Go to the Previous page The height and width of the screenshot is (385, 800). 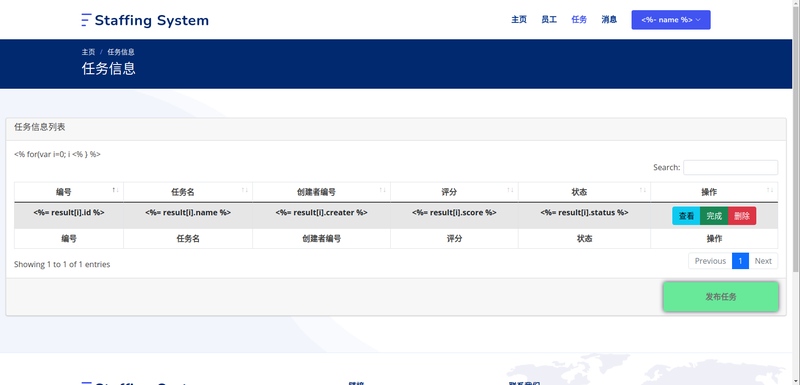(x=710, y=261)
